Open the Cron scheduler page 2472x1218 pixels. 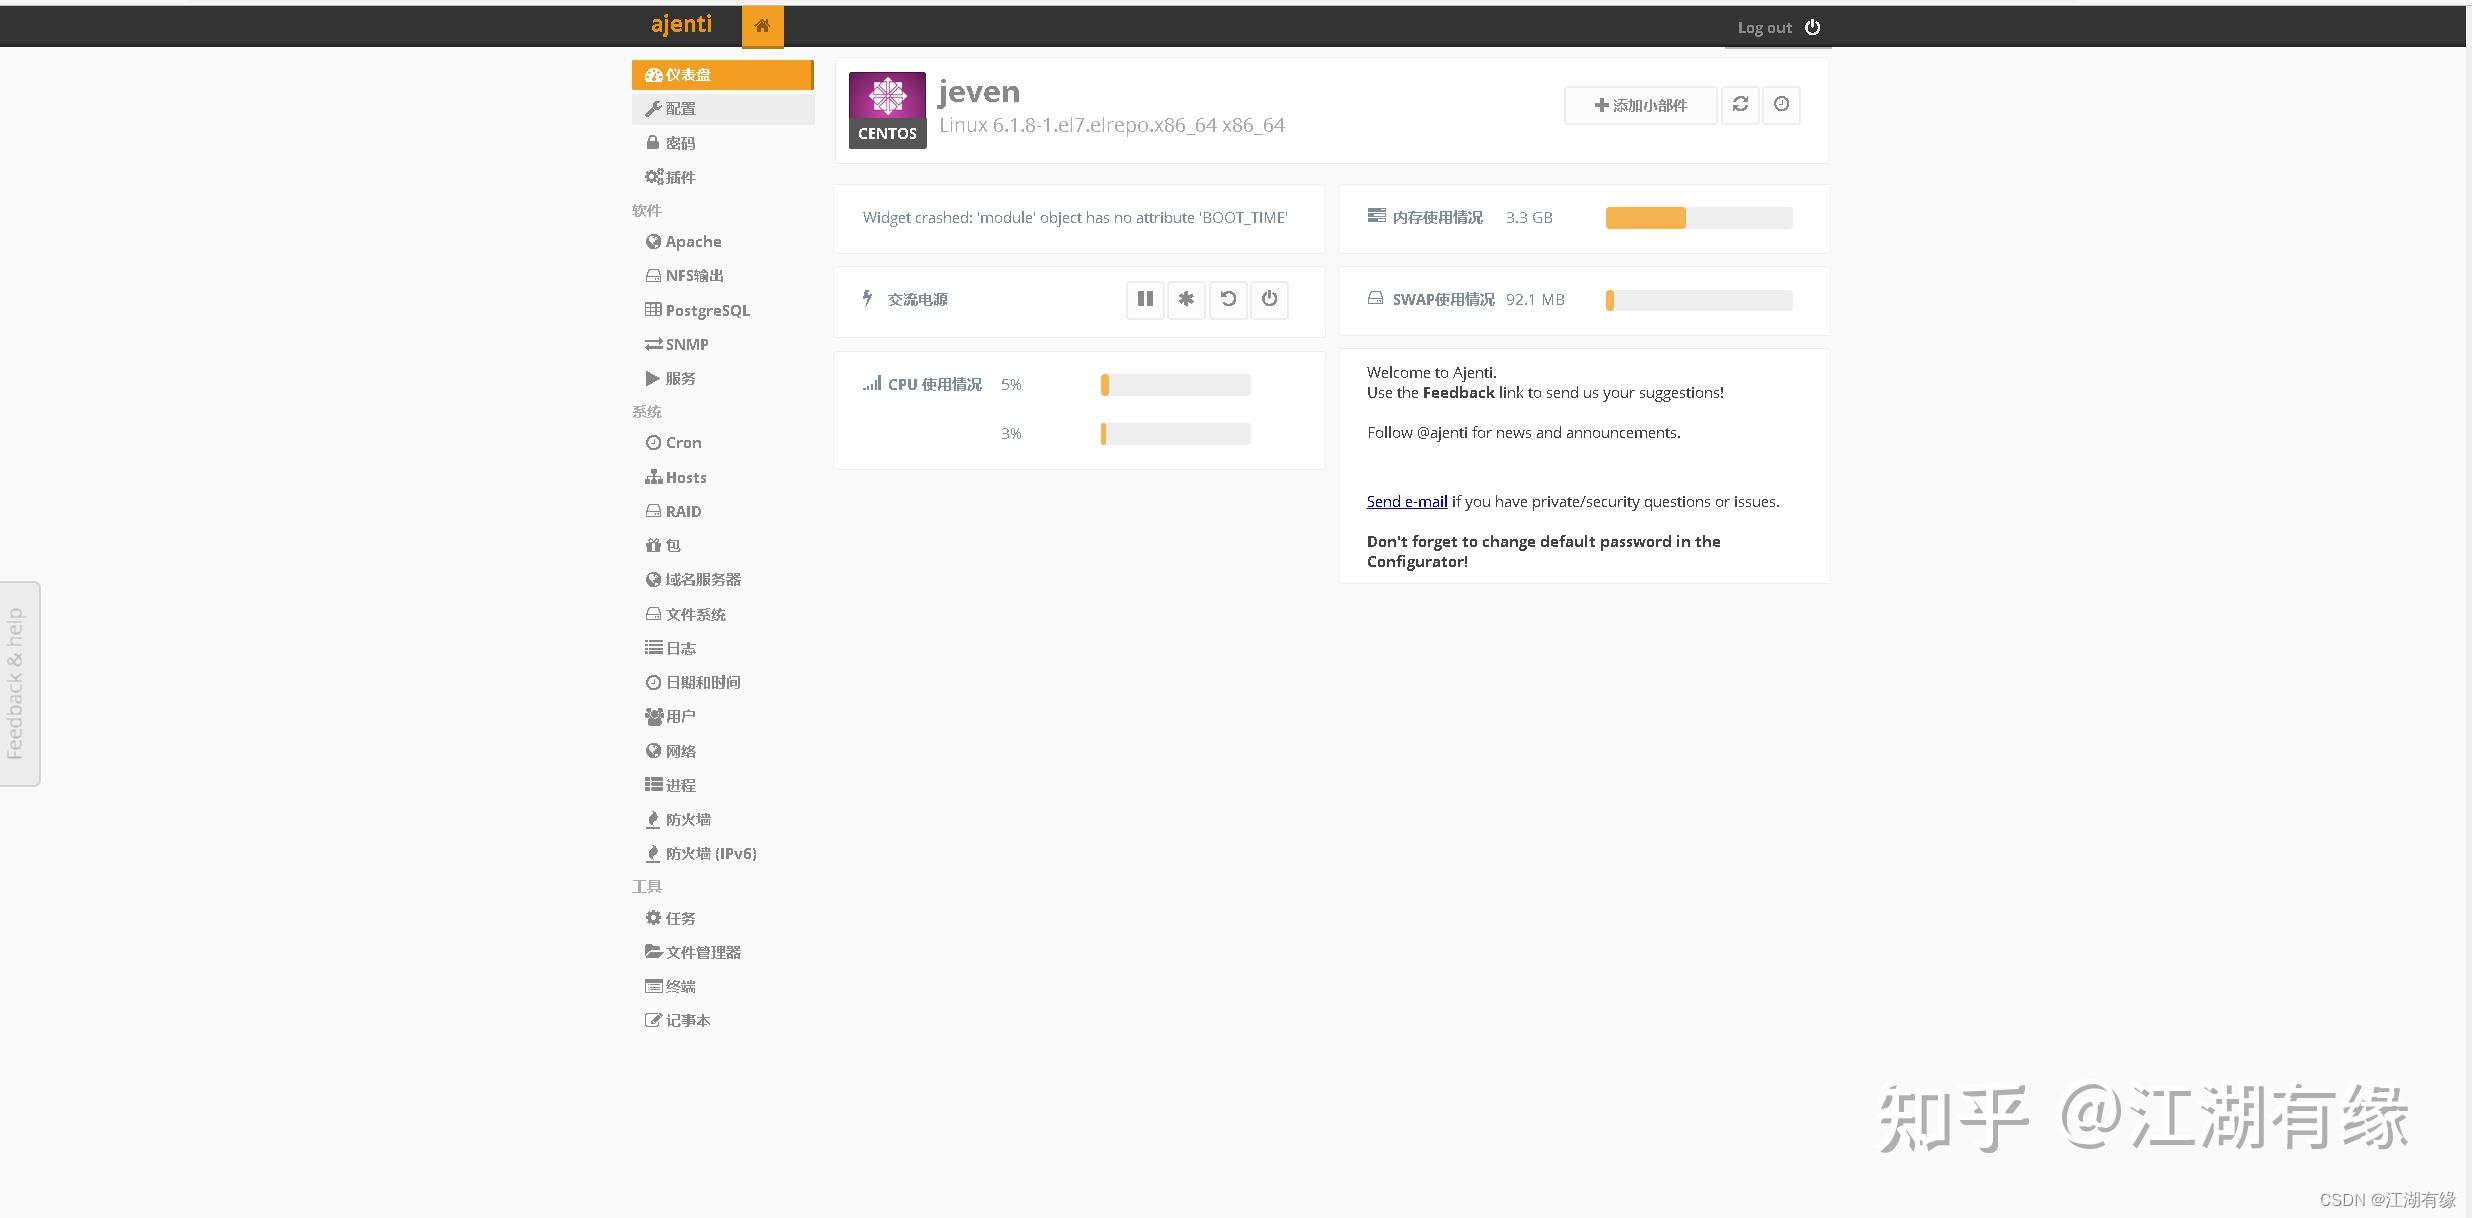tap(683, 442)
